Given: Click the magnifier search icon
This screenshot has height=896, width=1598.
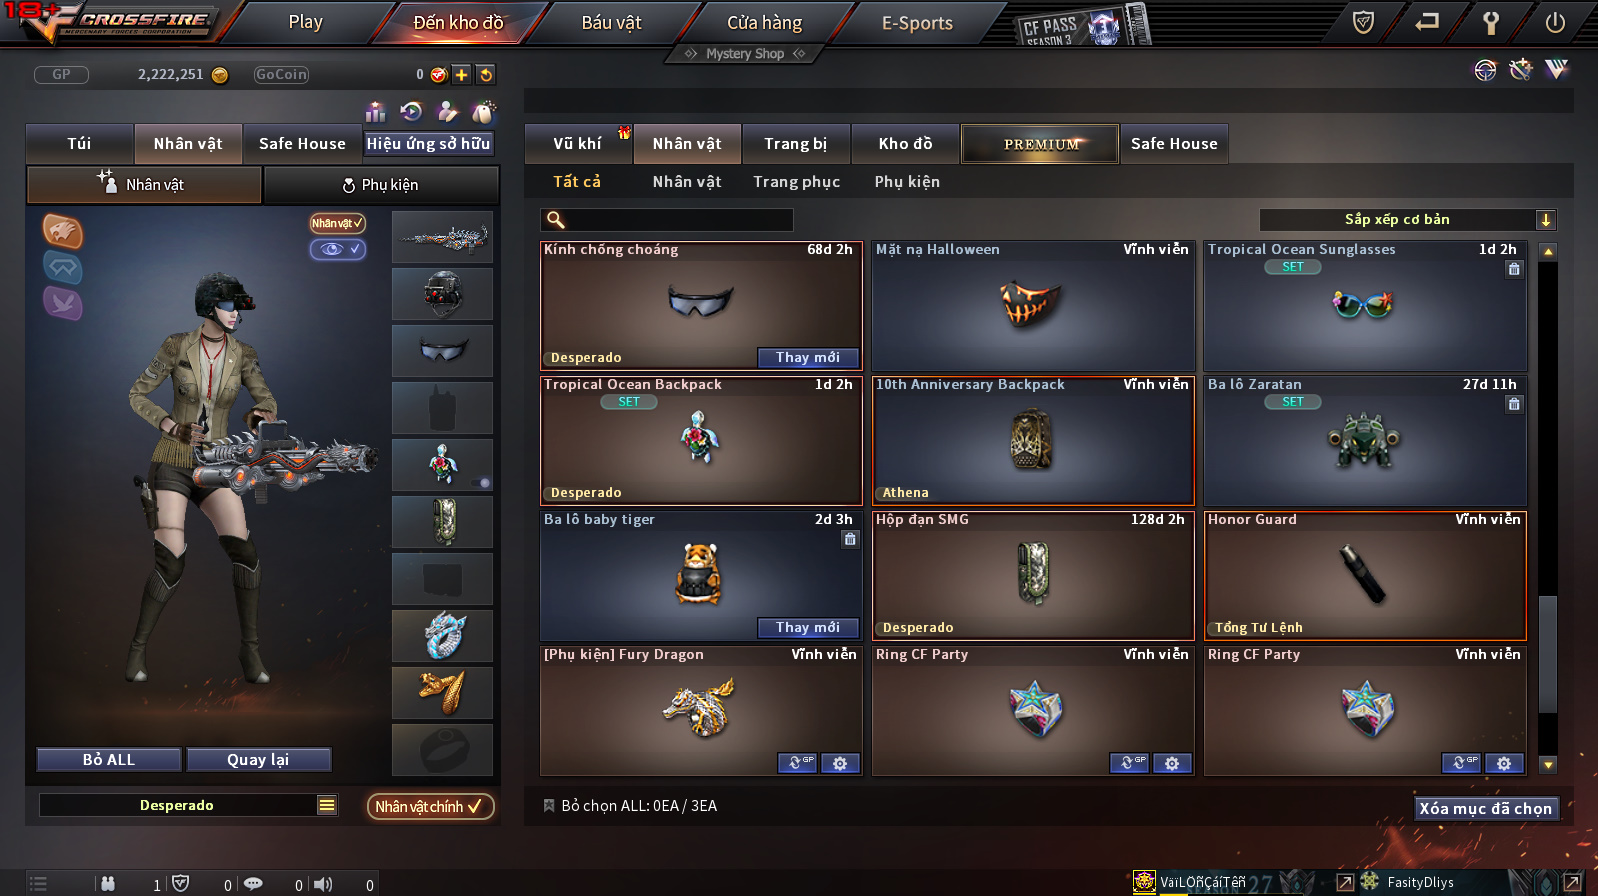Looking at the screenshot, I should [x=556, y=220].
